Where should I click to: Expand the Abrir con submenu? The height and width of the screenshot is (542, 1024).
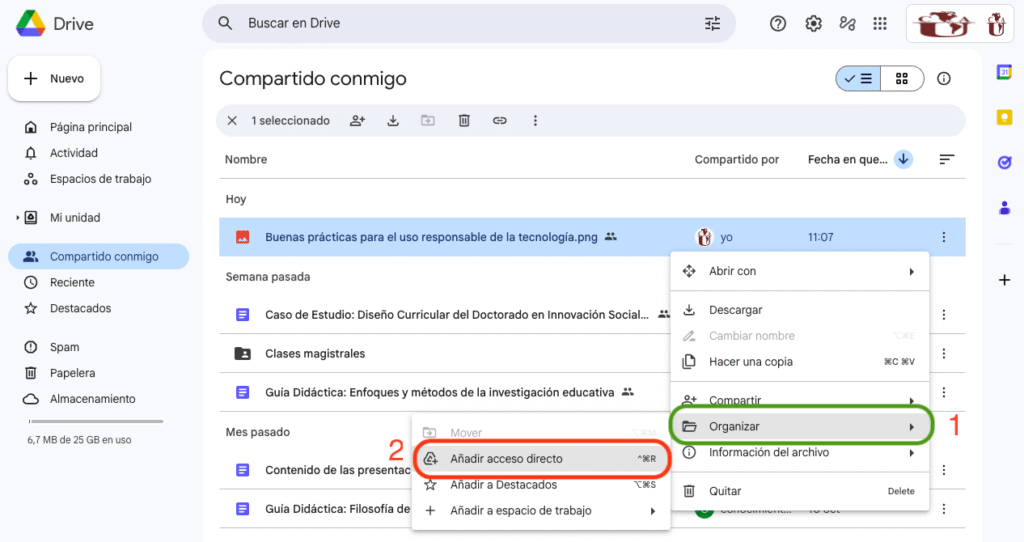(x=799, y=271)
